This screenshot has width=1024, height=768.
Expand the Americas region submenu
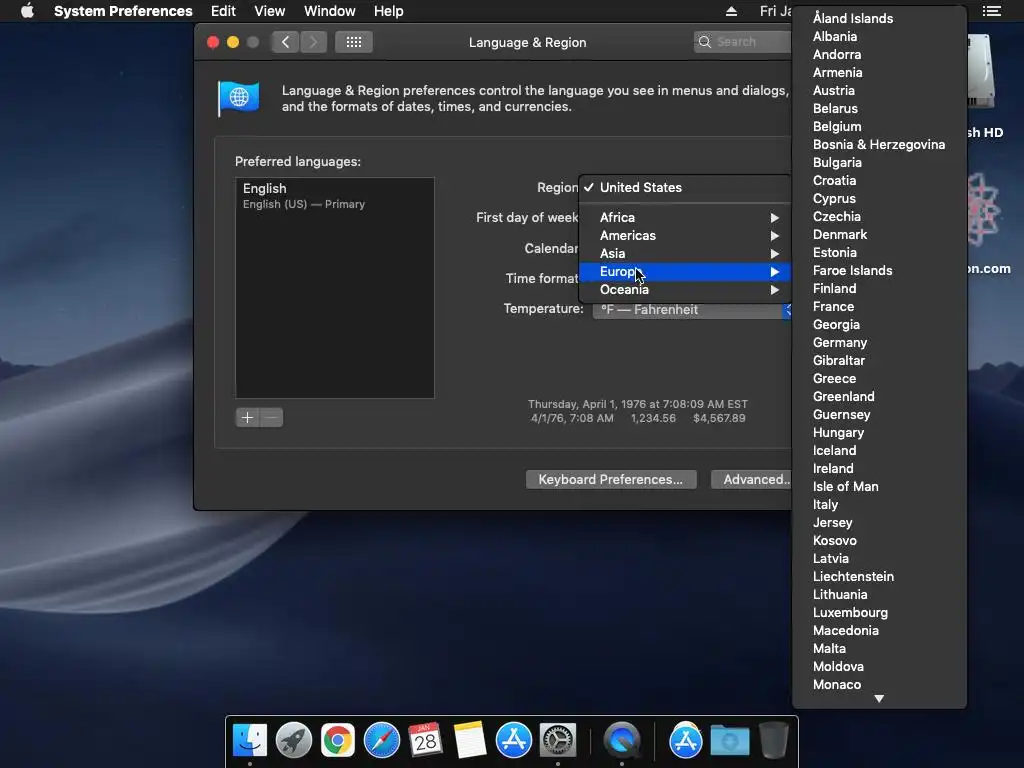[685, 235]
